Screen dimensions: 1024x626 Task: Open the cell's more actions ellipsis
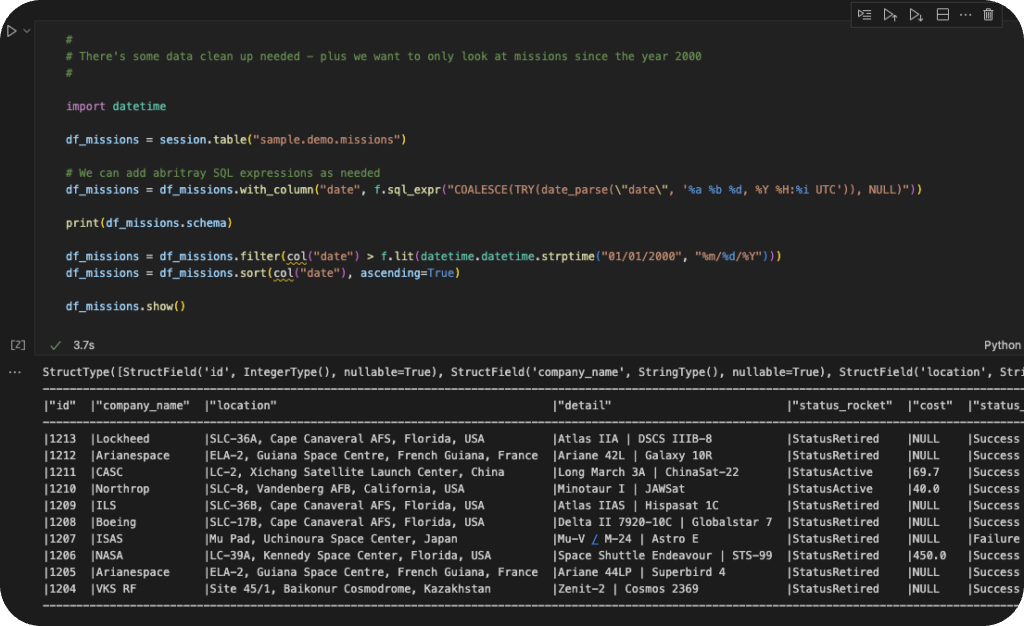point(965,15)
